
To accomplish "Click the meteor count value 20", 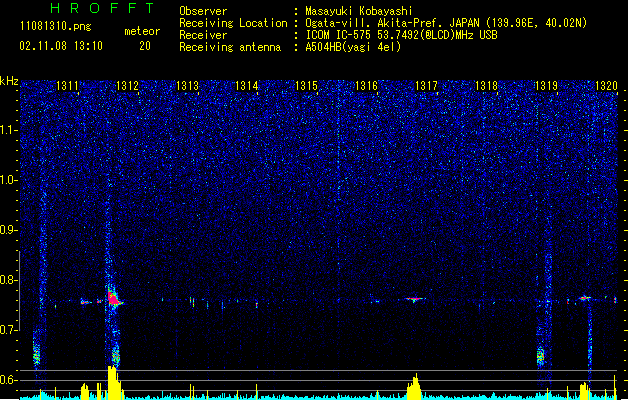I will (145, 46).
